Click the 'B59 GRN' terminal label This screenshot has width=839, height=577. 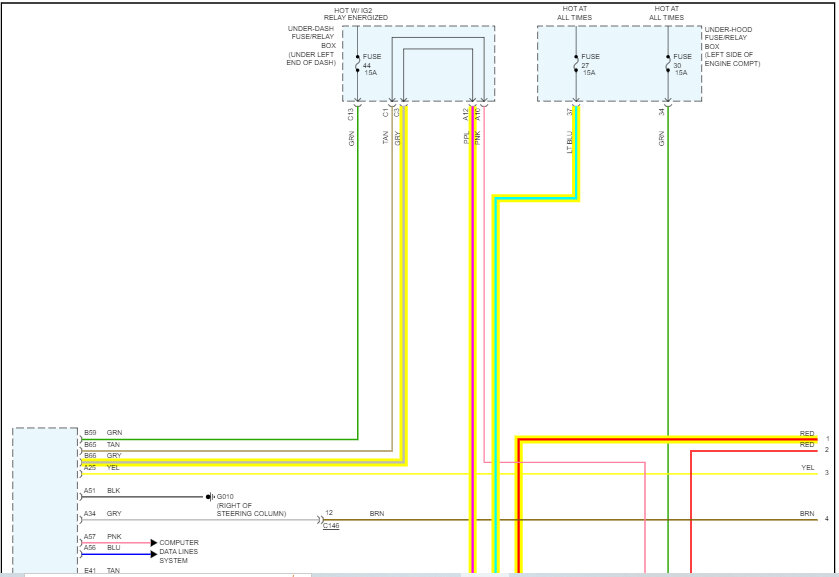point(103,432)
